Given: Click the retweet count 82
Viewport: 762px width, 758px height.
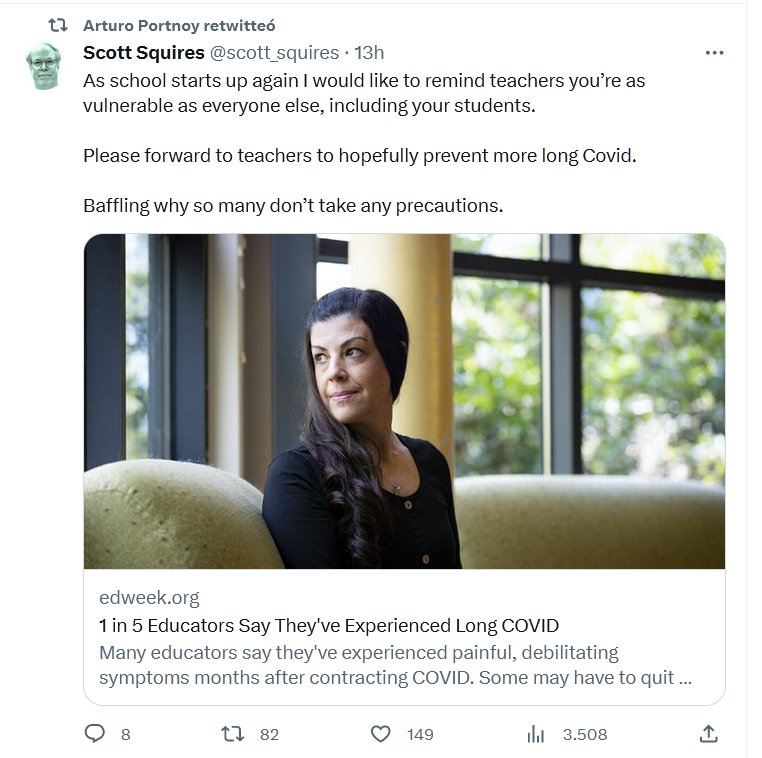Looking at the screenshot, I should click(269, 734).
